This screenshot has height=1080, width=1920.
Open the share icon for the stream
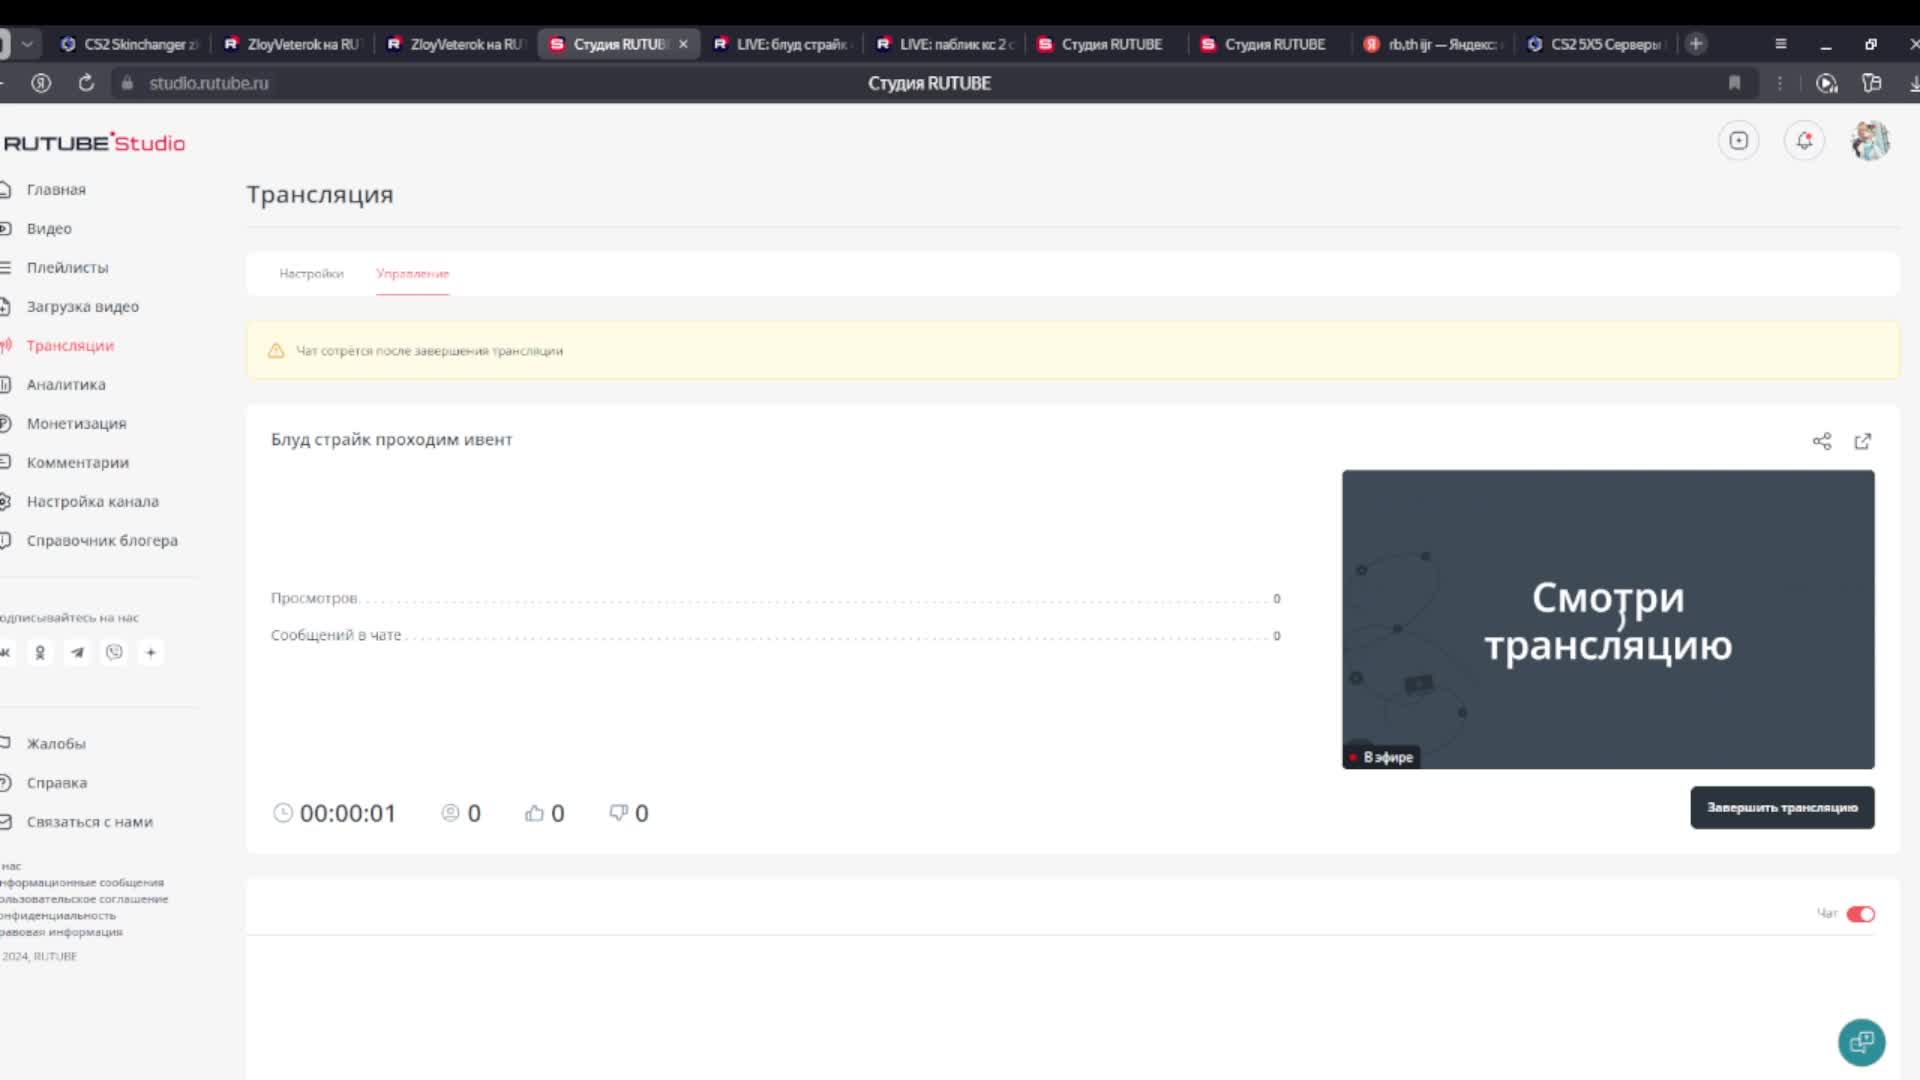coord(1822,441)
